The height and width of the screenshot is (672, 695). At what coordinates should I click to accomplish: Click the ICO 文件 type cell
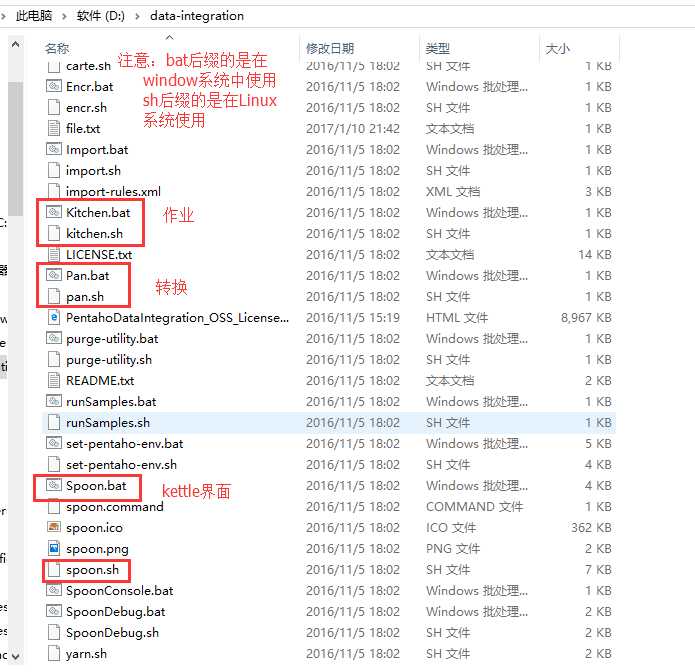(x=451, y=527)
